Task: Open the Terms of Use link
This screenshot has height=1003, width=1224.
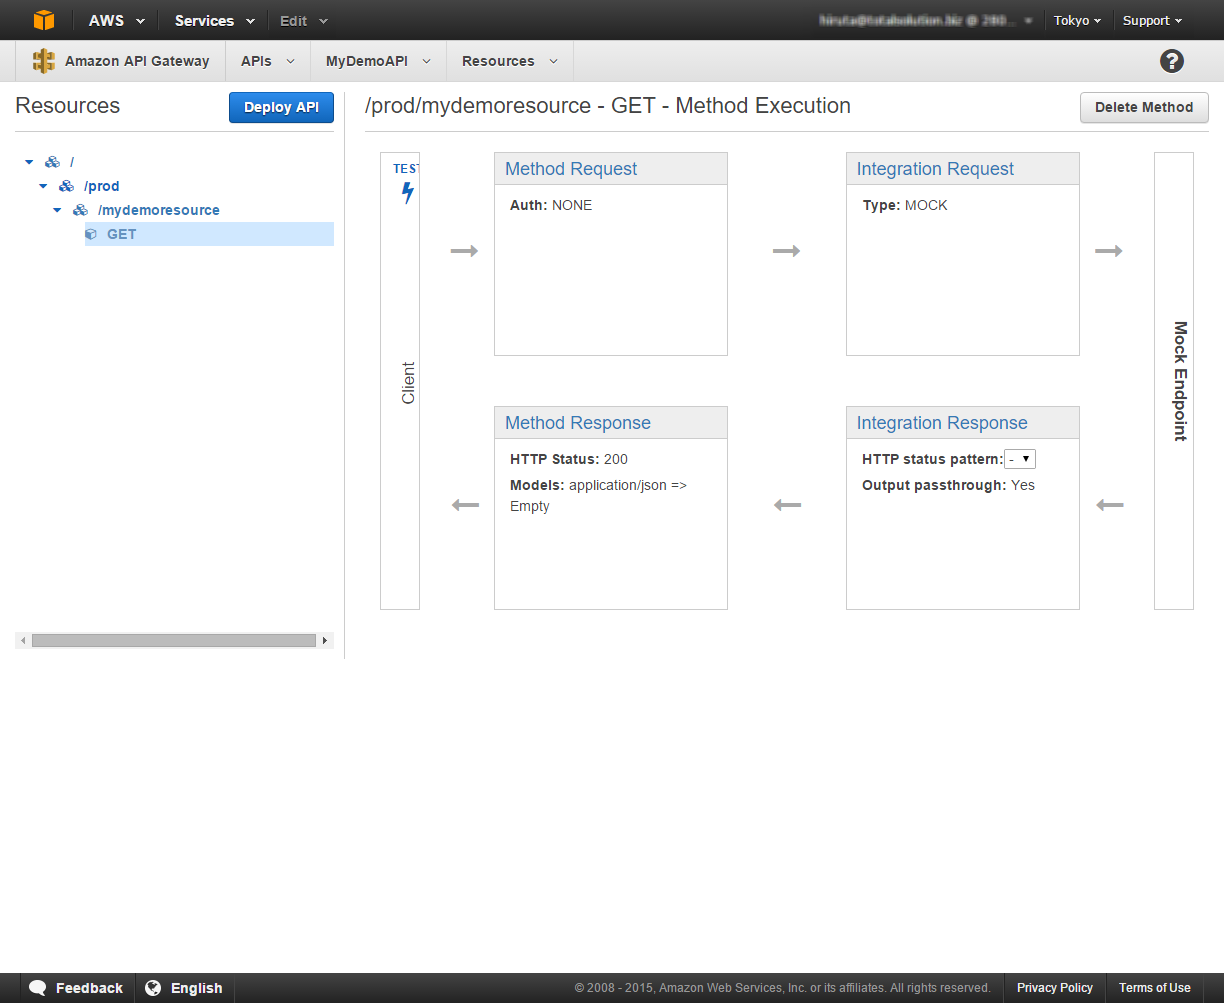Action: point(1155,988)
